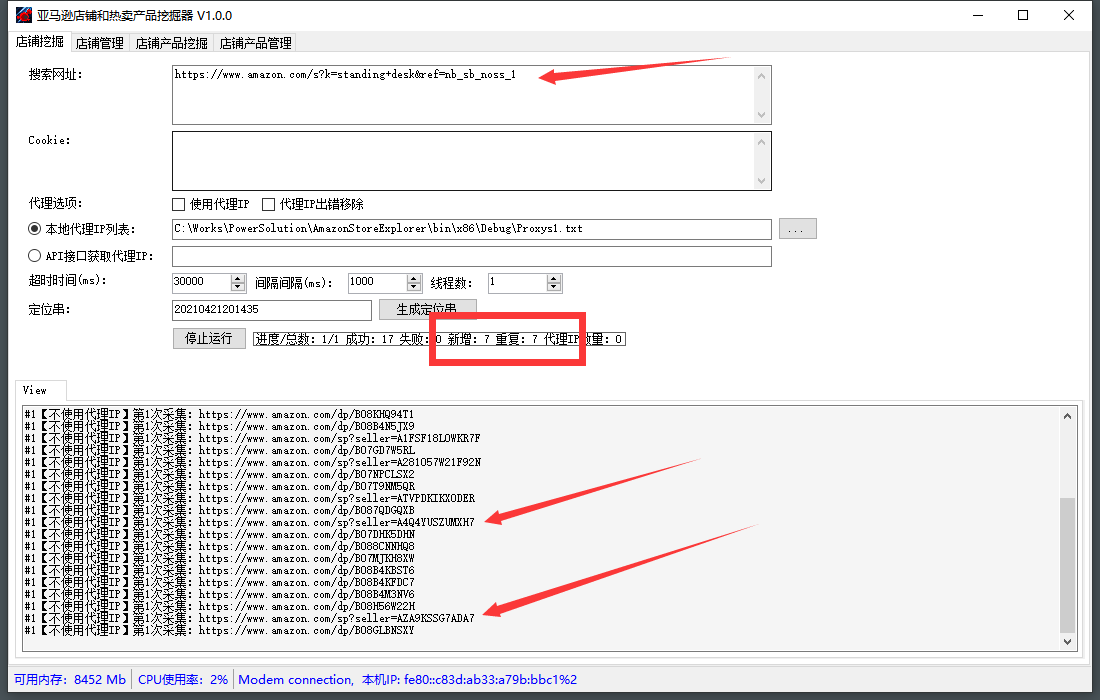
Task: Click the log line ending in B087QDGQXB
Action: click(x=219, y=511)
